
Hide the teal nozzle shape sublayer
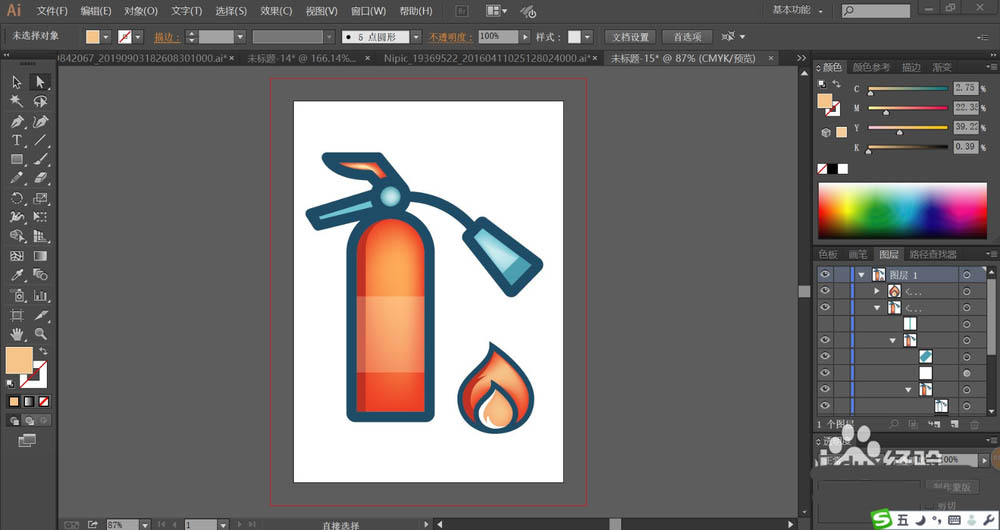825,357
